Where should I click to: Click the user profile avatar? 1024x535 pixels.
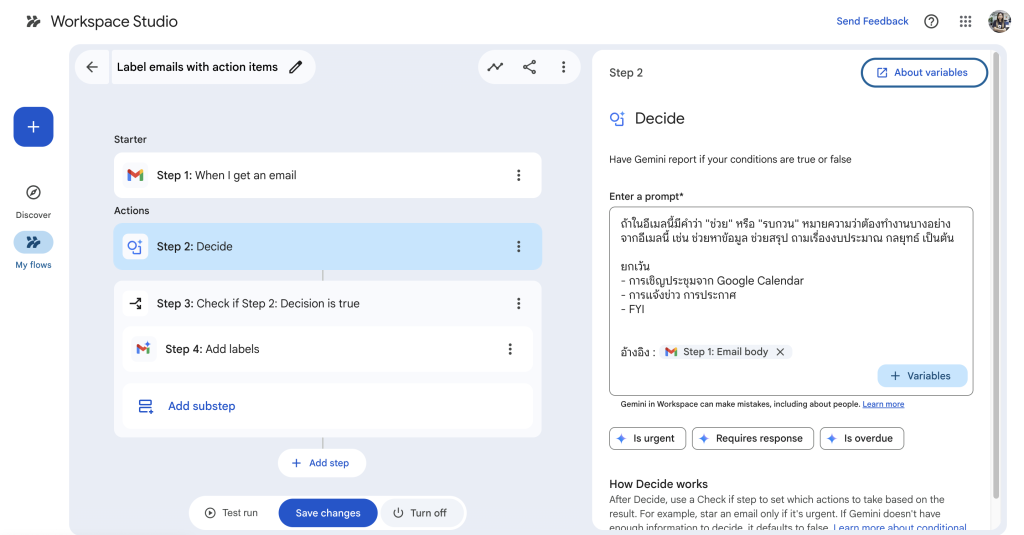coord(999,21)
